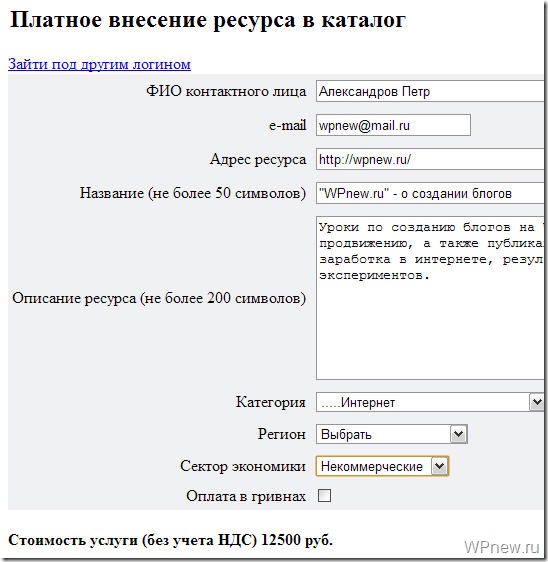Click the 'Оплата в гривнах' label text
The width and height of the screenshot is (548, 562).
(246, 496)
